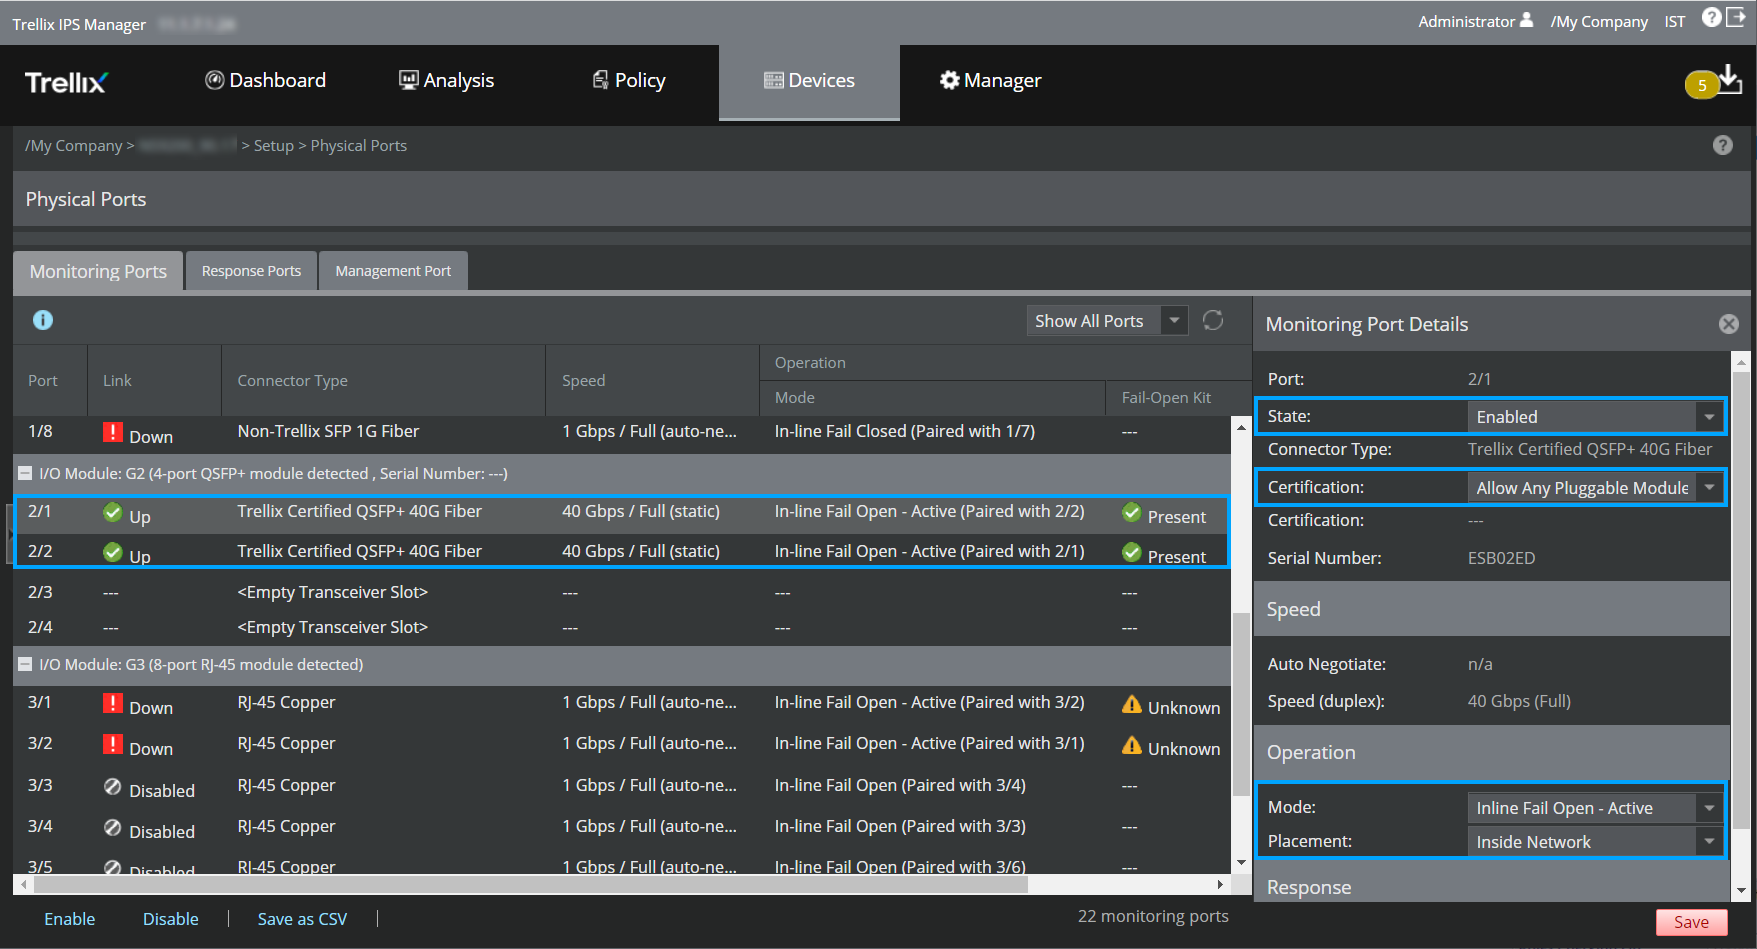Click the help icon in the top bar
The image size is (1757, 949).
coord(1711,17)
